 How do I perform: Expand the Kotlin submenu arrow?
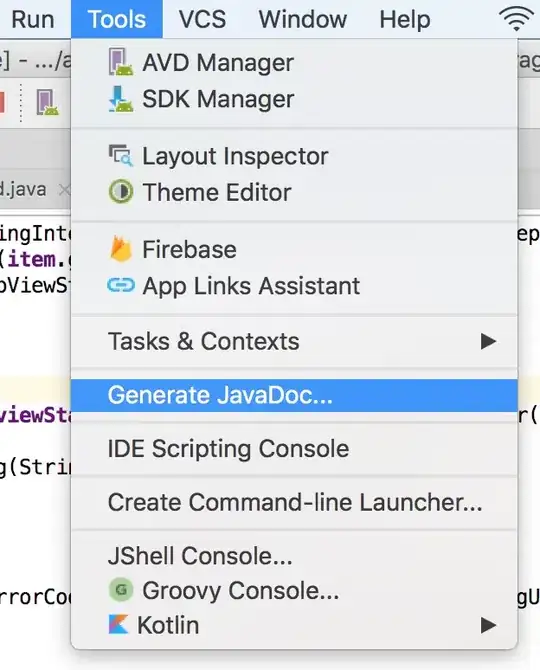pyautogui.click(x=488, y=625)
